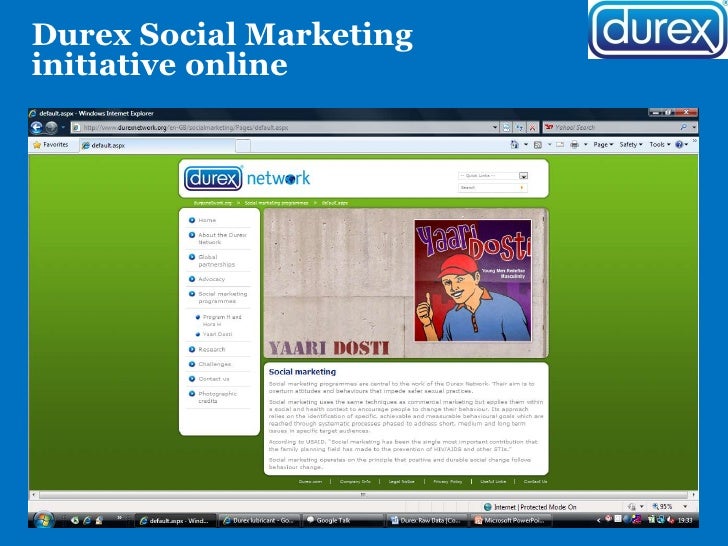Click the horizontal scrollbar thumb
This screenshot has height=546, width=728.
(363, 495)
